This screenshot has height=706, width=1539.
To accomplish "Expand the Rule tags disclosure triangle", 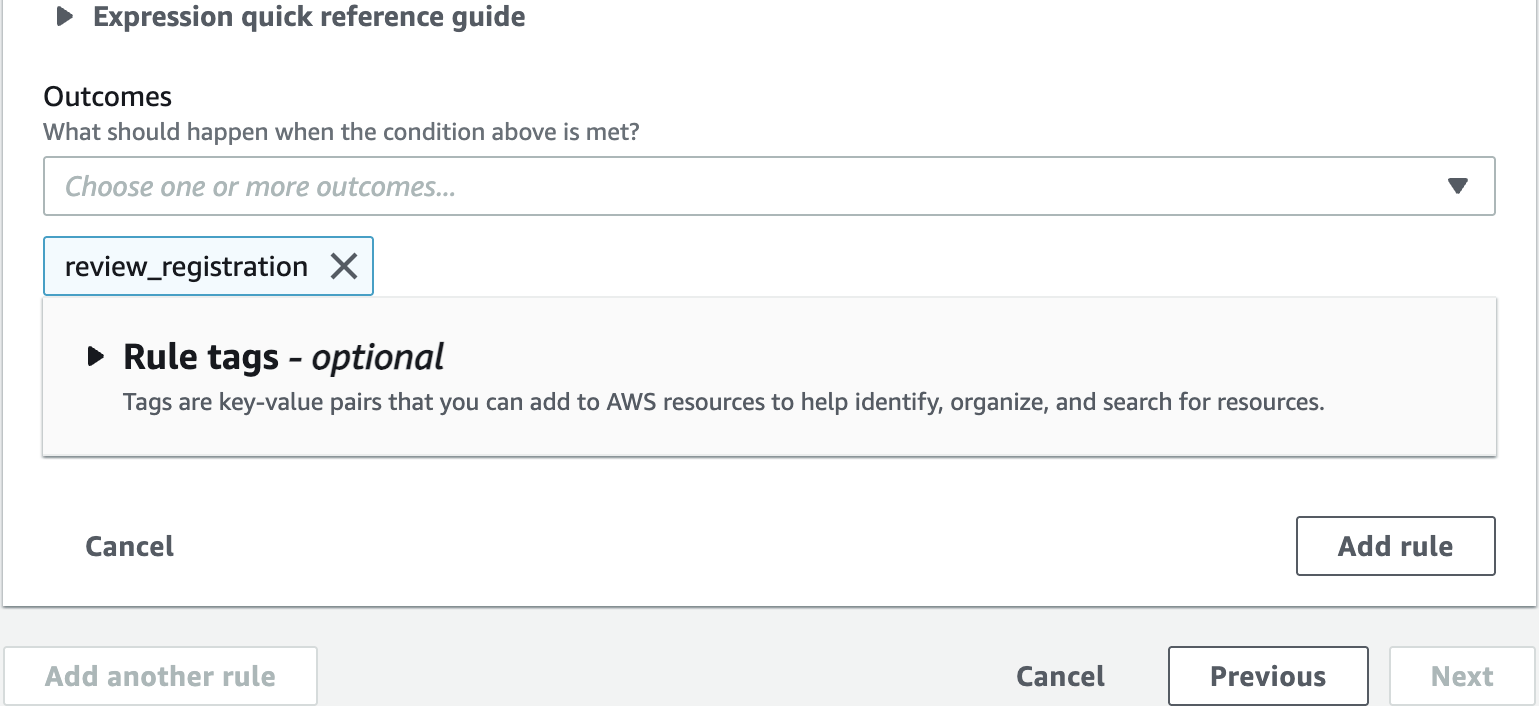I will click(x=96, y=356).
